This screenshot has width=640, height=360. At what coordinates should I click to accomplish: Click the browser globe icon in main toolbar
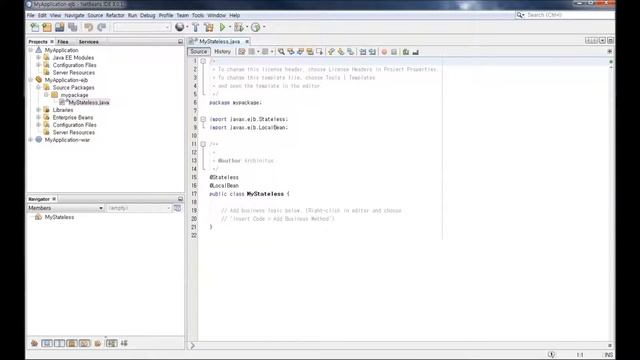tap(179, 27)
